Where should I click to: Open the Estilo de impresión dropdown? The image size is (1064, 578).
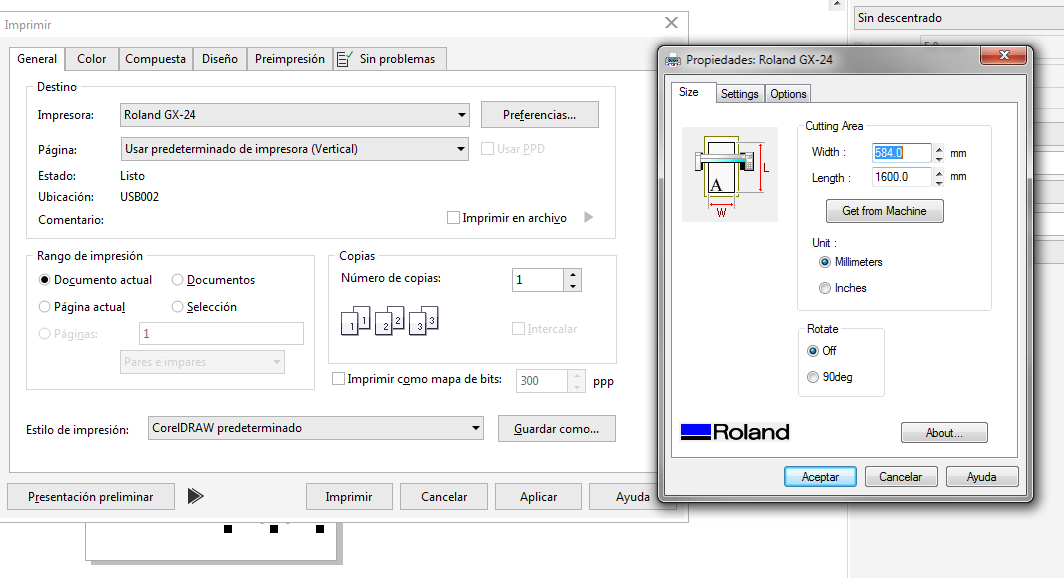click(316, 428)
